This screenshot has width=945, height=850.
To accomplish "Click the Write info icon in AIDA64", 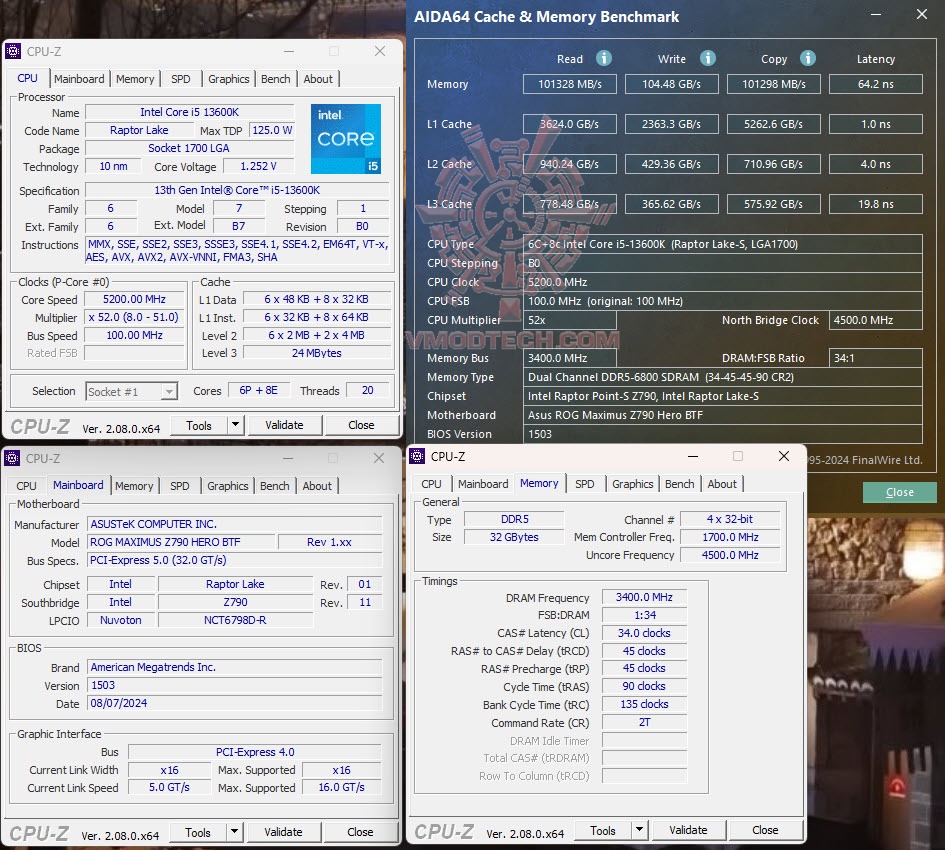I will pyautogui.click(x=708, y=58).
